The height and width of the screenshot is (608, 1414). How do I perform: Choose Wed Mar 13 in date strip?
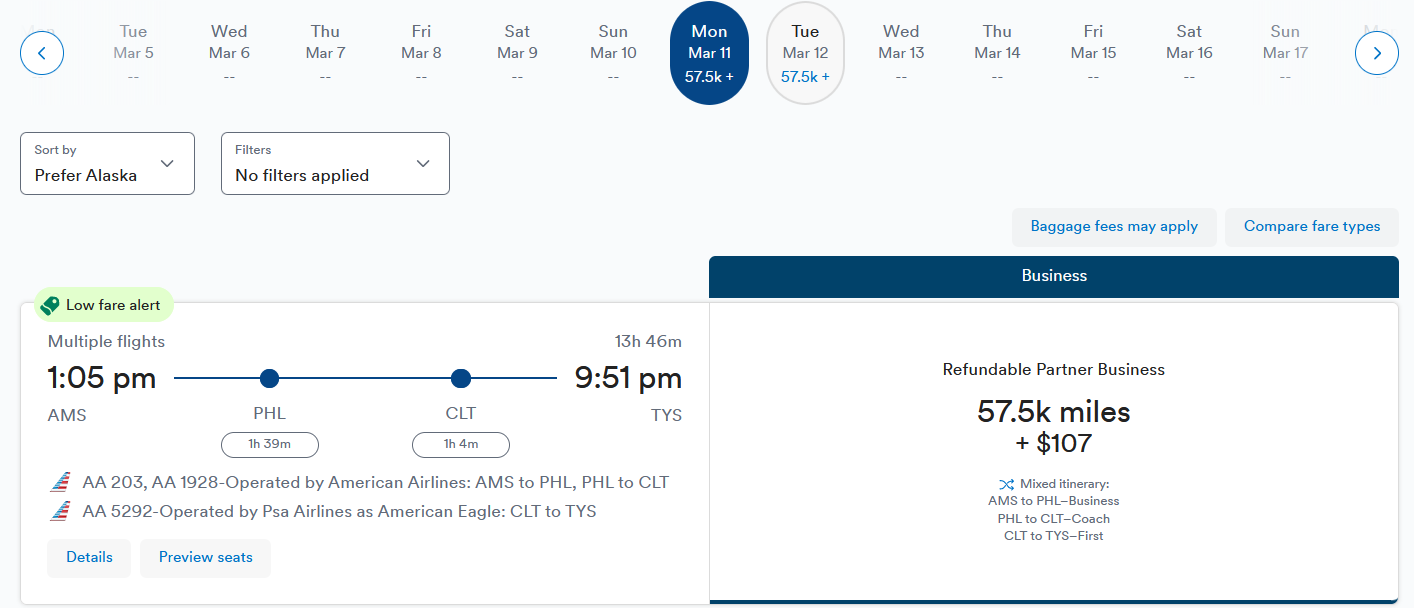(x=901, y=53)
